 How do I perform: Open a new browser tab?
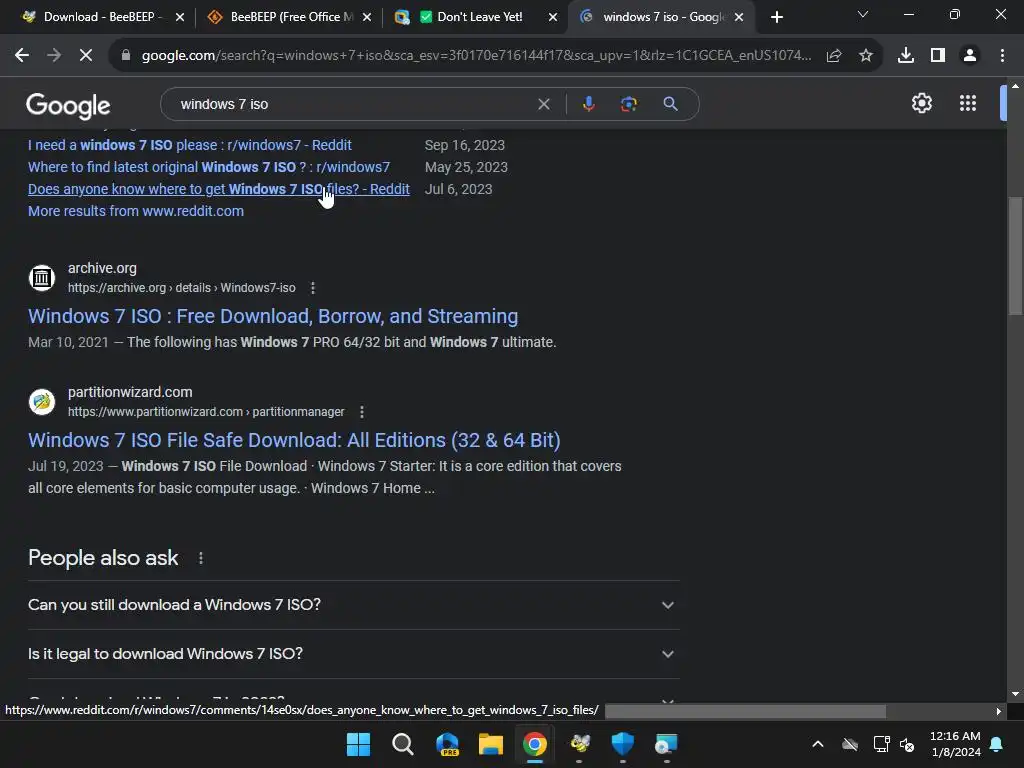pos(776,18)
